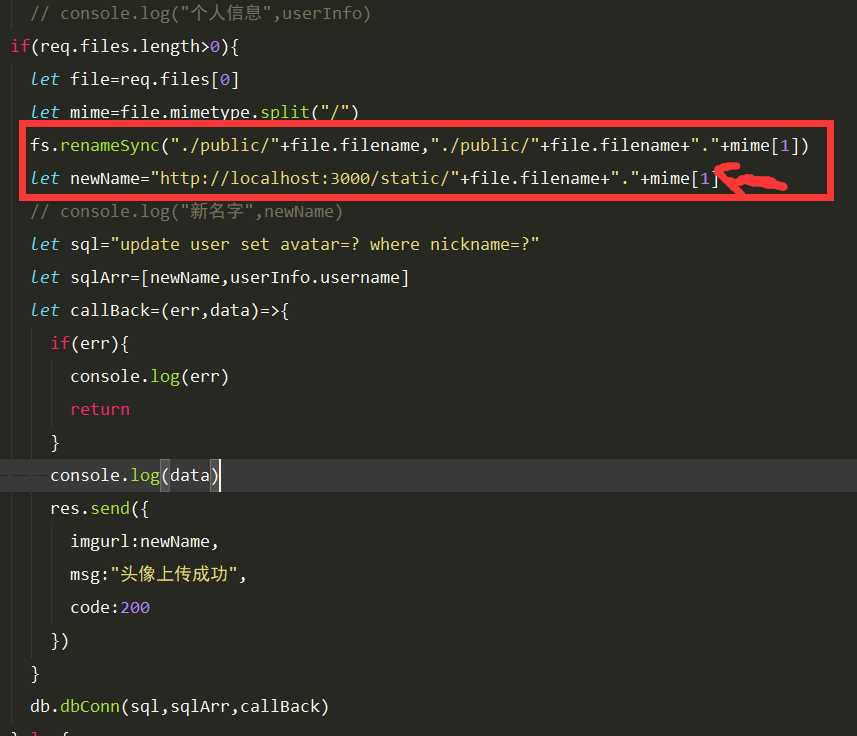Click the return keyword
Viewport: 857px width, 736px height.
(100, 409)
